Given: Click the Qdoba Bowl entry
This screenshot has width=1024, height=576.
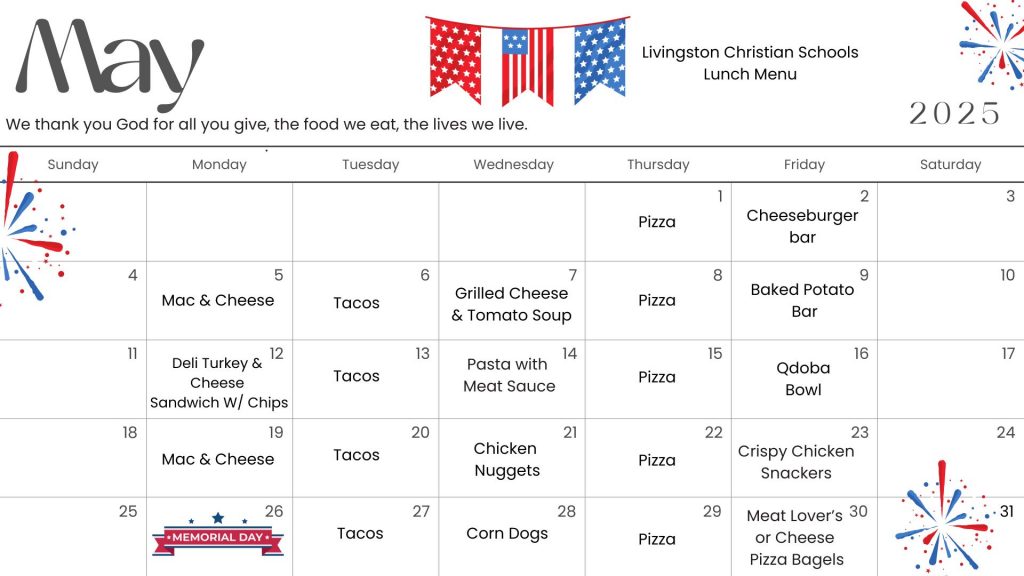Looking at the screenshot, I should point(803,379).
